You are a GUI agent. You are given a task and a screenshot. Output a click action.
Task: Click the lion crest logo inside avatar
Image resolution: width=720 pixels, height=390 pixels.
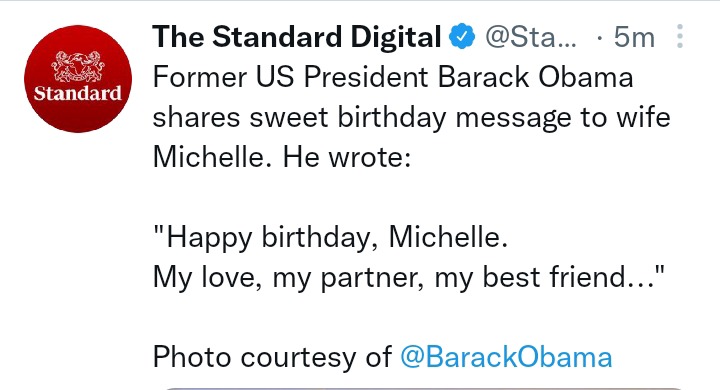(78, 66)
